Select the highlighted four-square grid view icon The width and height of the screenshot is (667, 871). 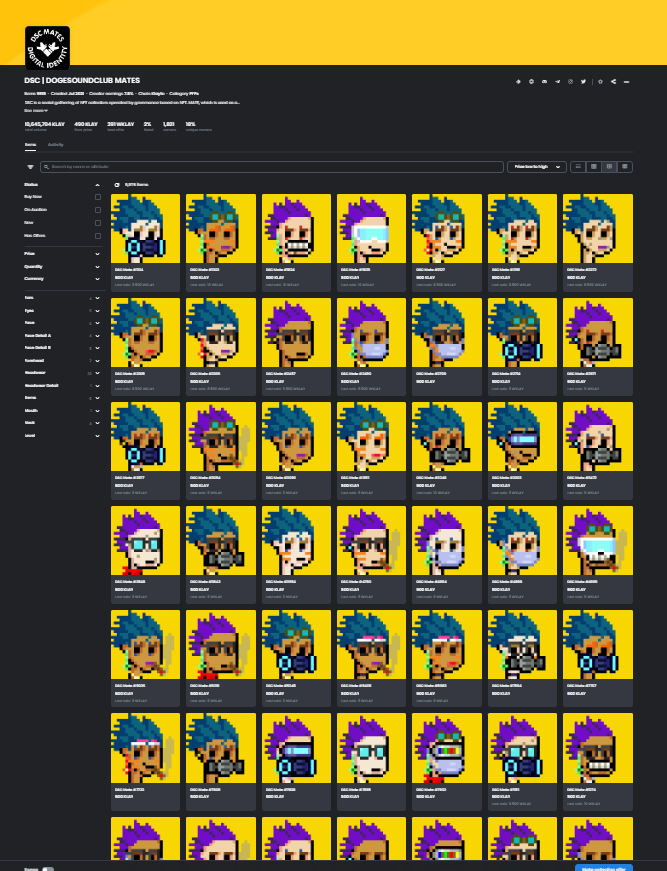tap(609, 167)
